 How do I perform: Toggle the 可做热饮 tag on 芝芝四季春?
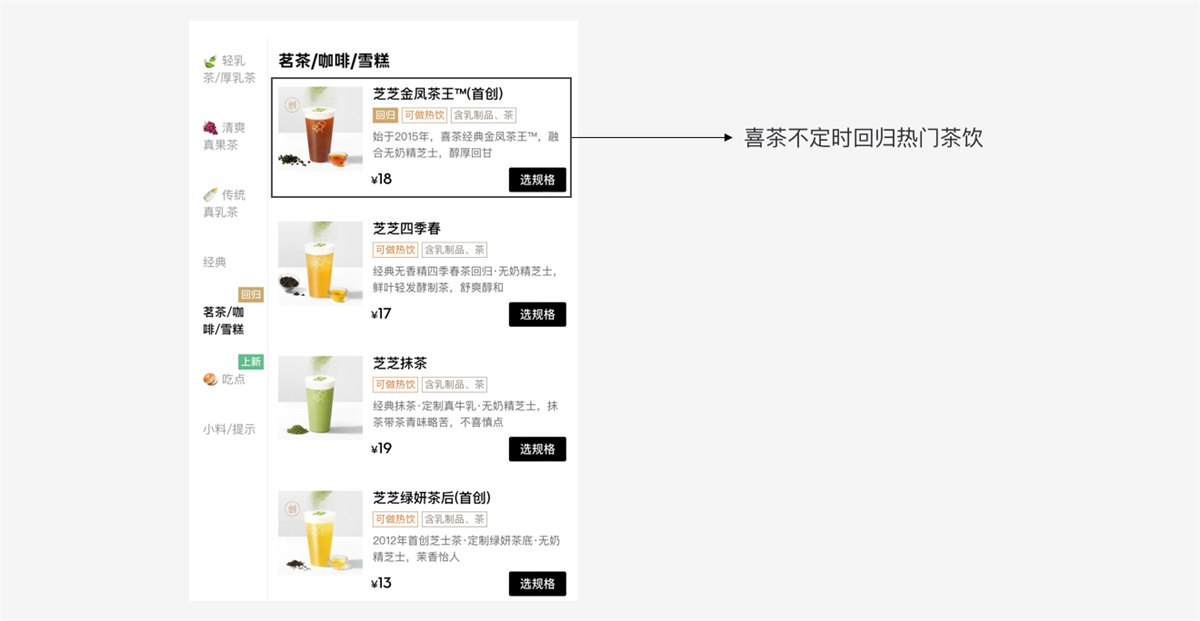[398, 248]
